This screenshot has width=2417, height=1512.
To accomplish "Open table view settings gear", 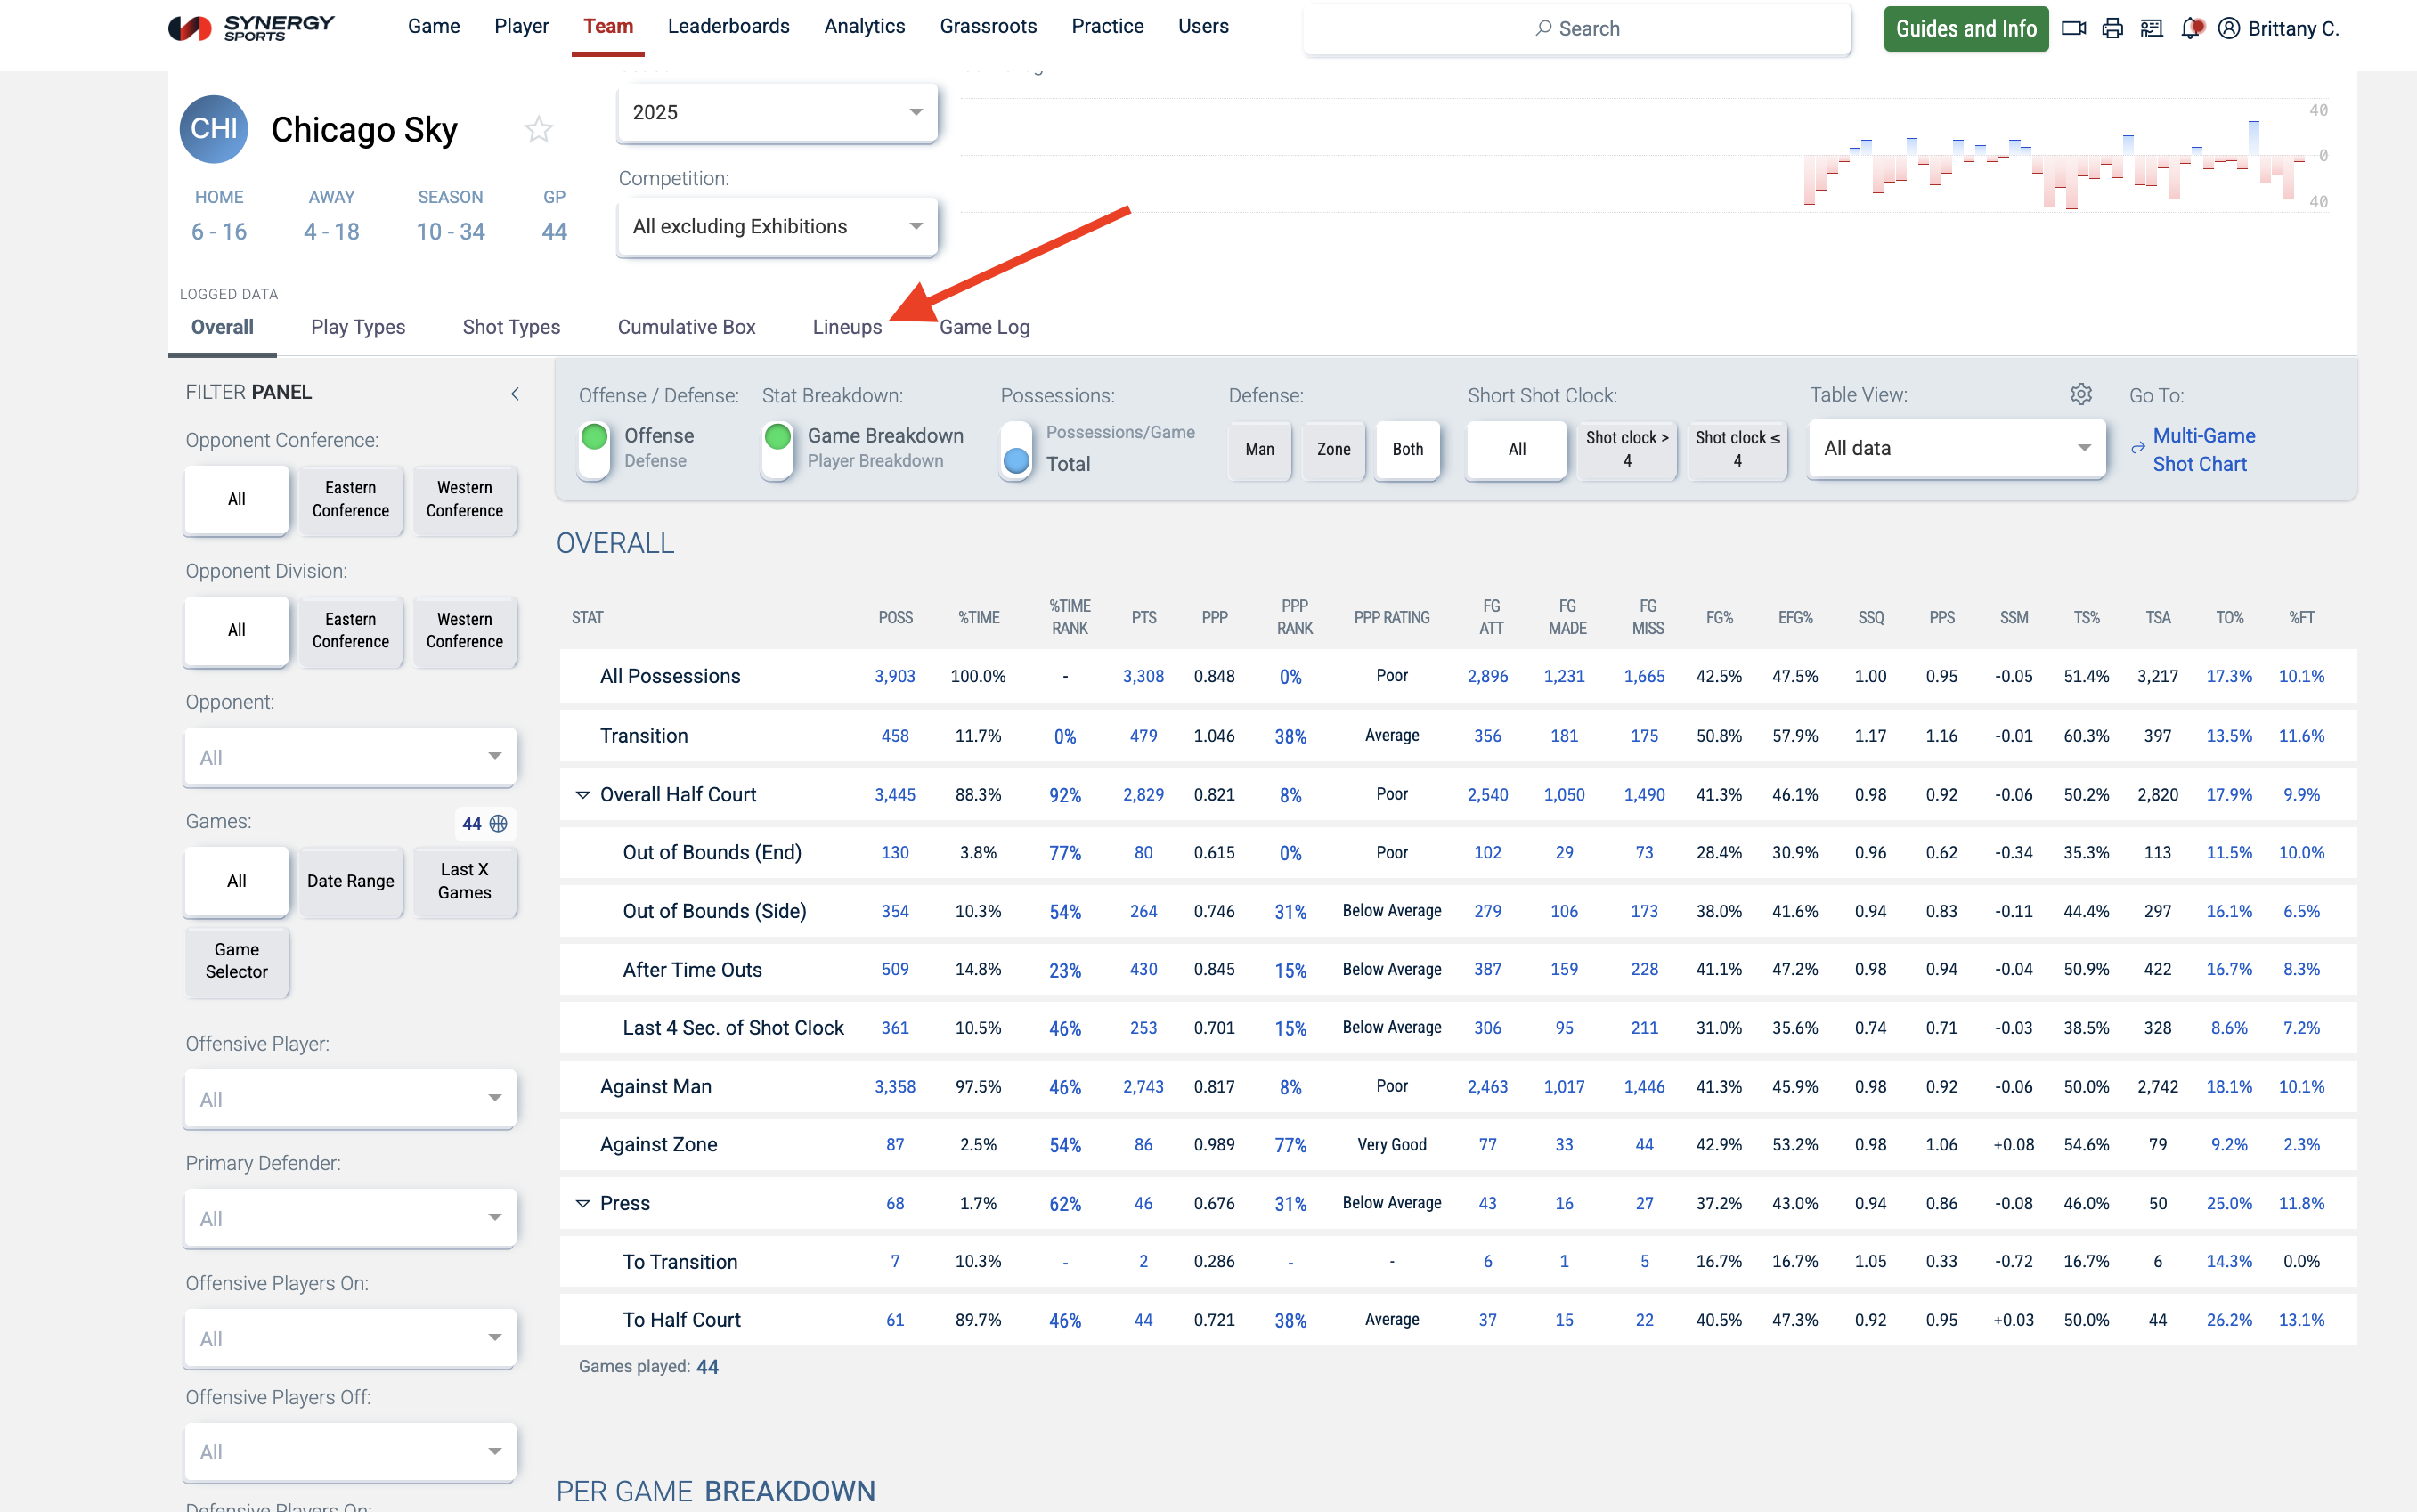I will pos(2080,394).
